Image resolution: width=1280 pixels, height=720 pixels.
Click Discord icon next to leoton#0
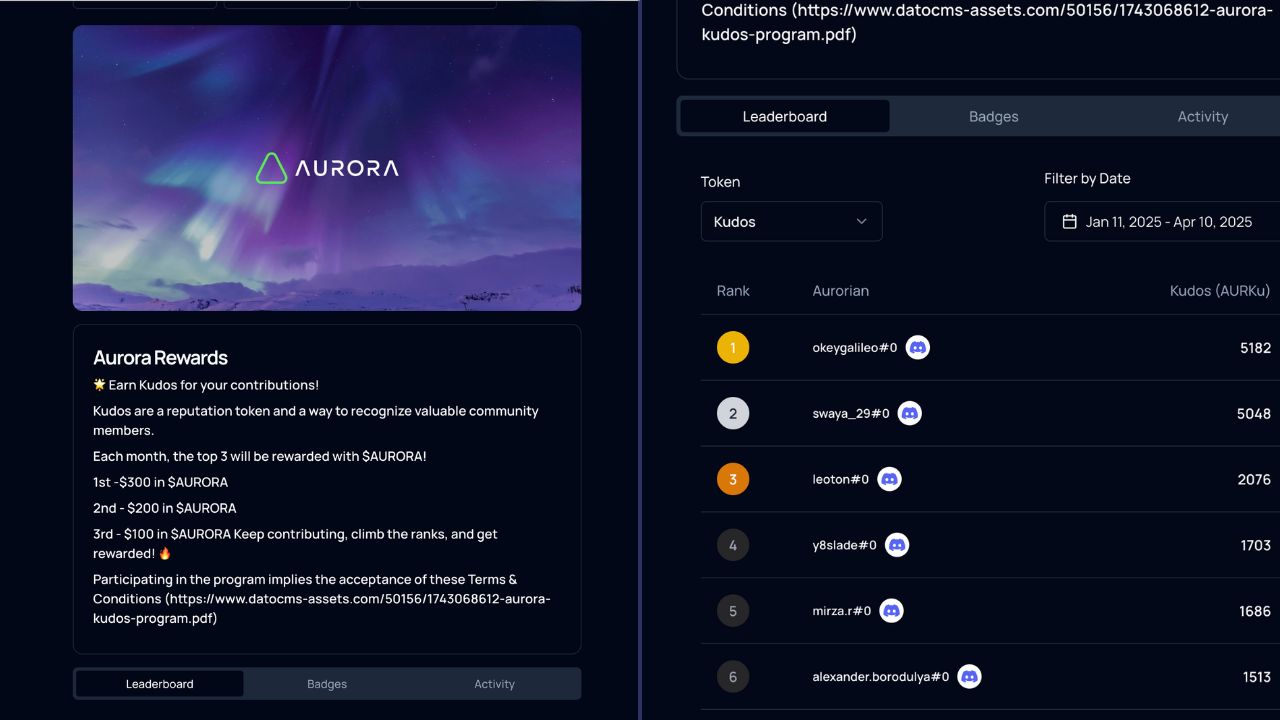(889, 479)
